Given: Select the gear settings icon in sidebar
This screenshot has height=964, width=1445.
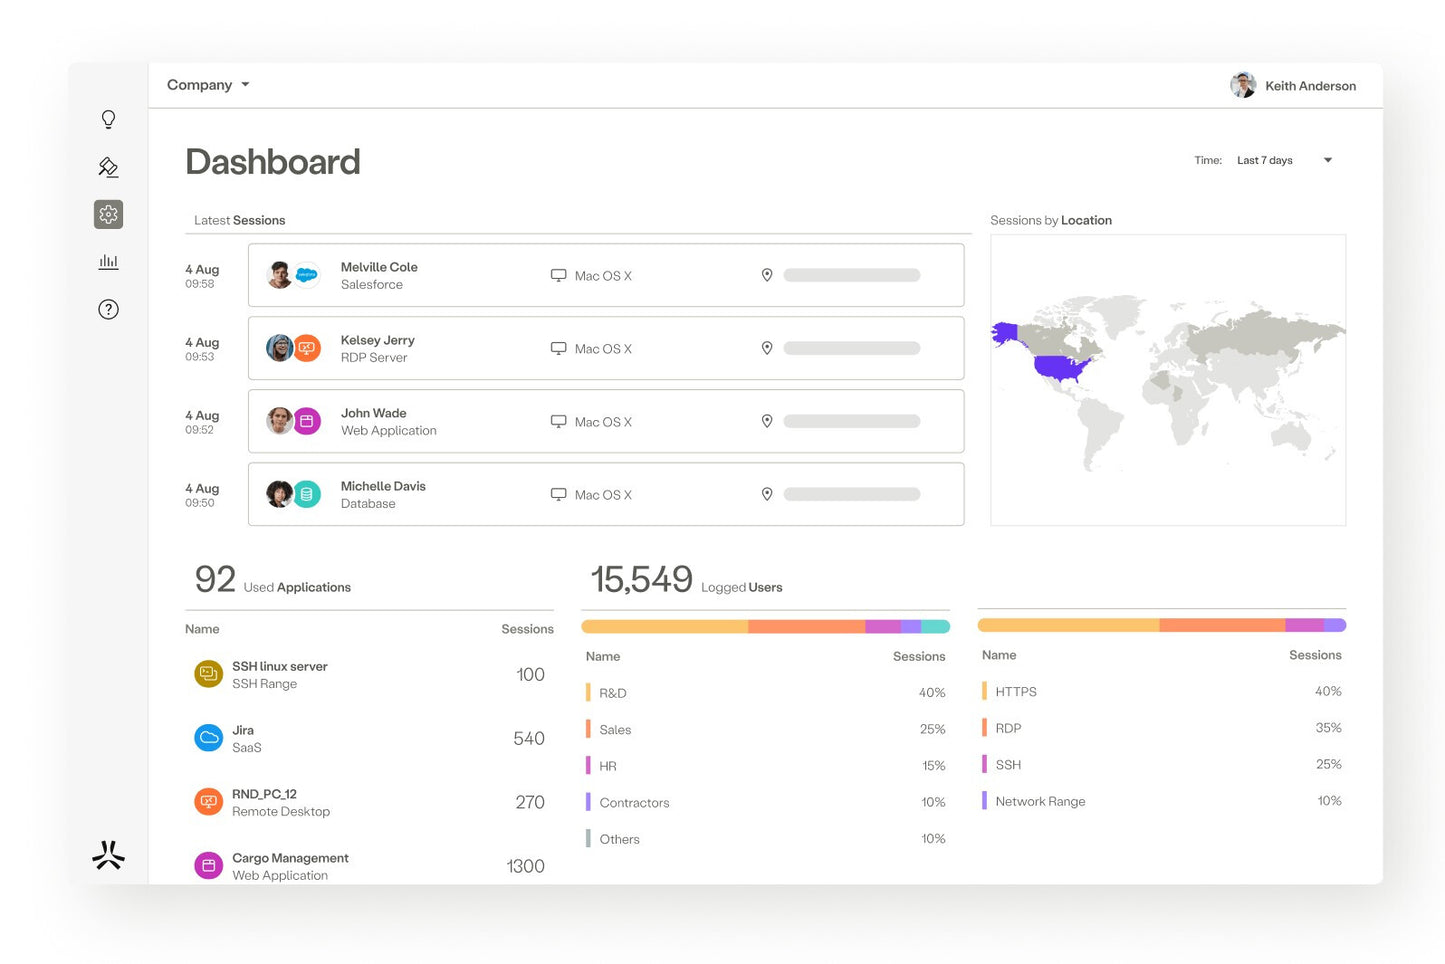Looking at the screenshot, I should pyautogui.click(x=108, y=214).
